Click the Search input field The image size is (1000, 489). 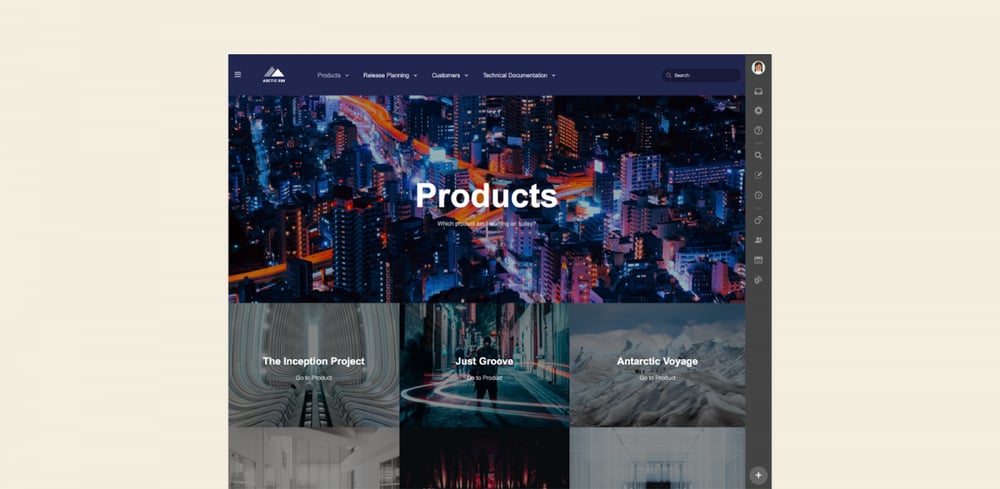[x=701, y=75]
